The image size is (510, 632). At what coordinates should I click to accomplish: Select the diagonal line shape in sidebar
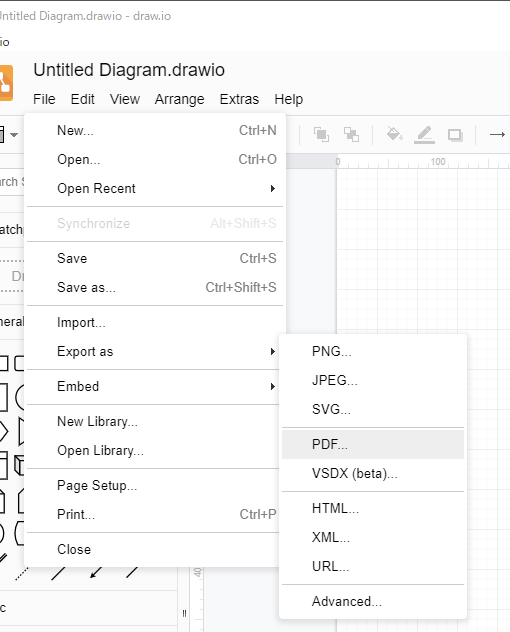(x=58, y=573)
